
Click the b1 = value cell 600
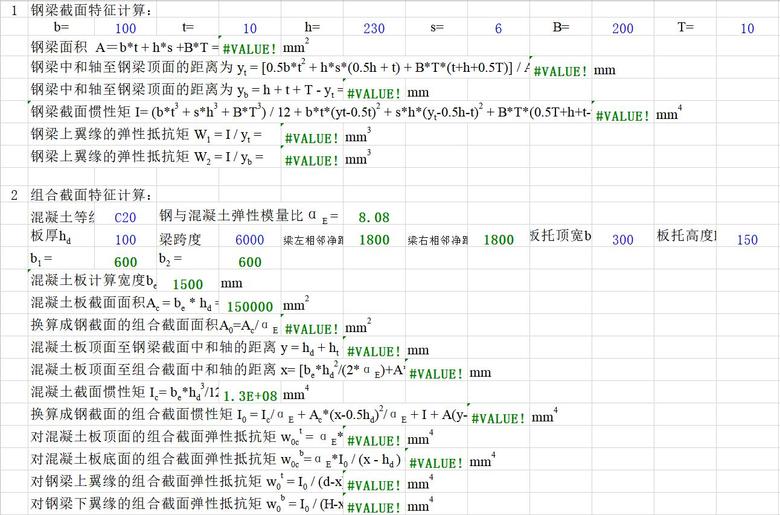pos(125,262)
